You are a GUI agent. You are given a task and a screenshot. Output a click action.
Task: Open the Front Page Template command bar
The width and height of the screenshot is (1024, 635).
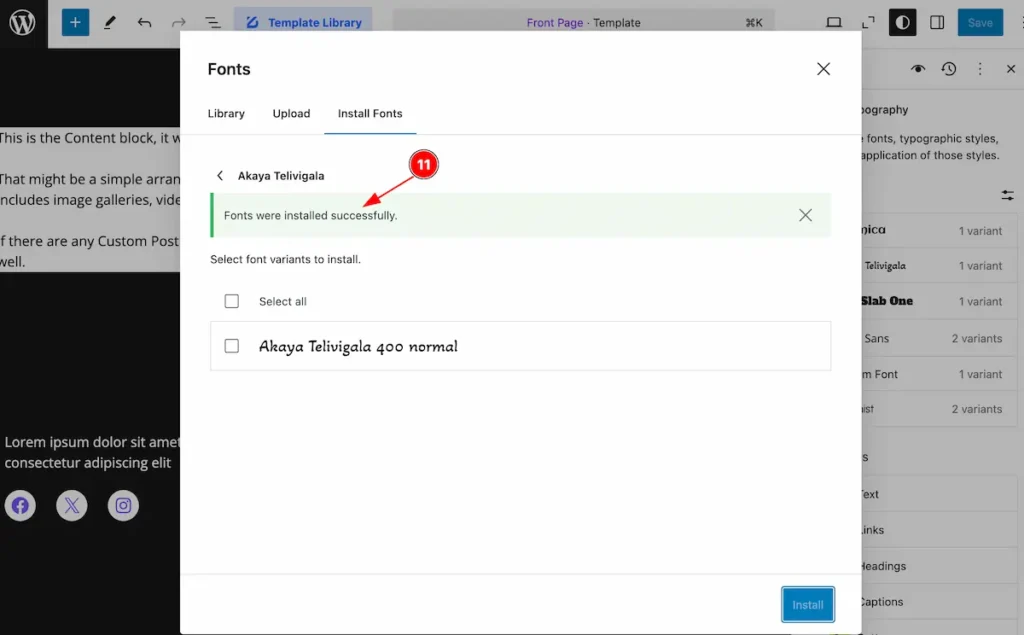(583, 22)
